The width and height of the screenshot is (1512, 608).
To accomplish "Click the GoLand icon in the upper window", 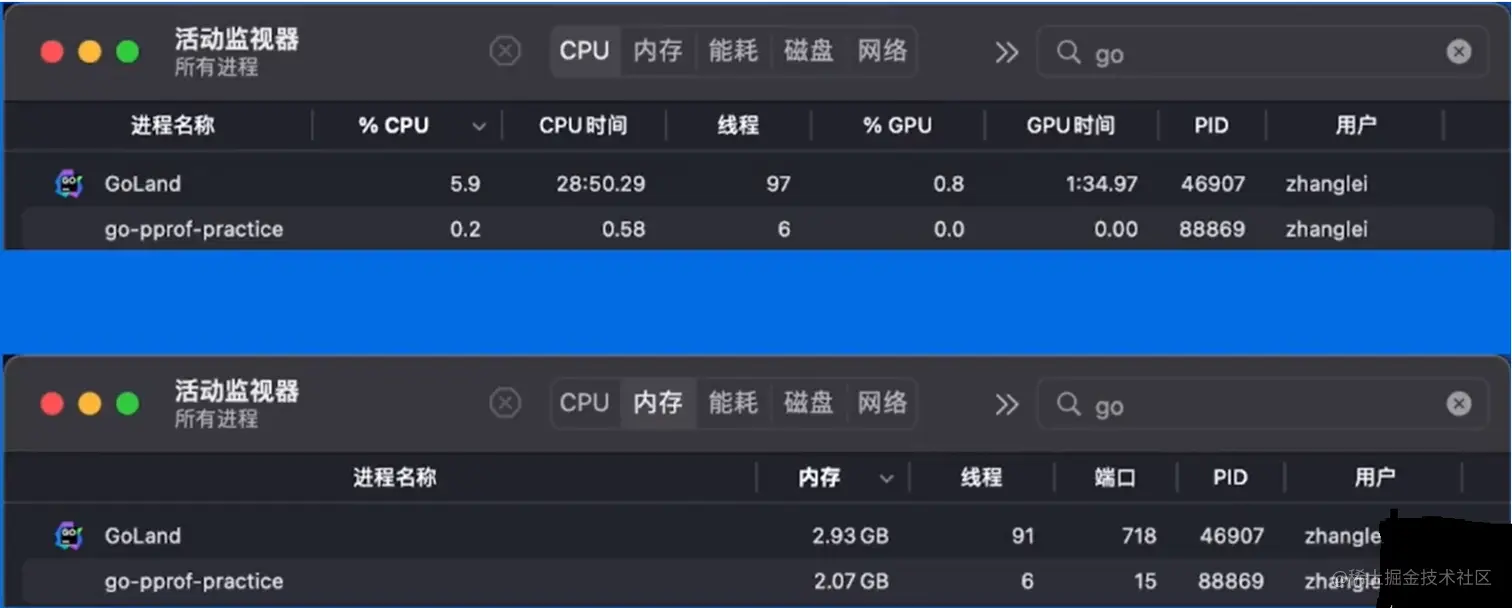I will pyautogui.click(x=68, y=184).
